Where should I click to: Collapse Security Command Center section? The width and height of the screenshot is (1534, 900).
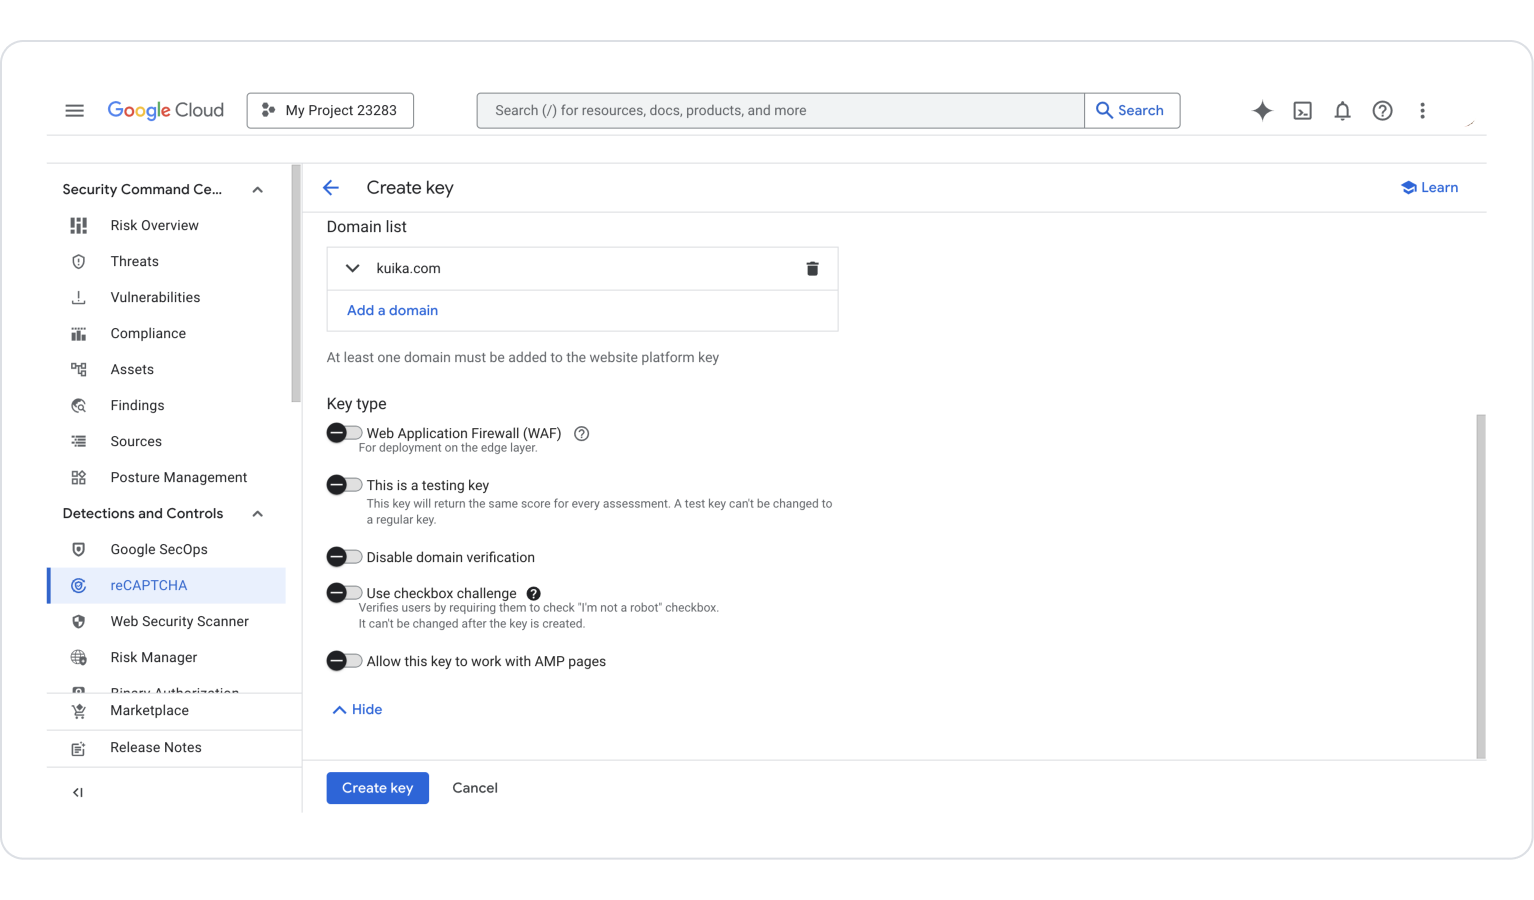coord(257,190)
